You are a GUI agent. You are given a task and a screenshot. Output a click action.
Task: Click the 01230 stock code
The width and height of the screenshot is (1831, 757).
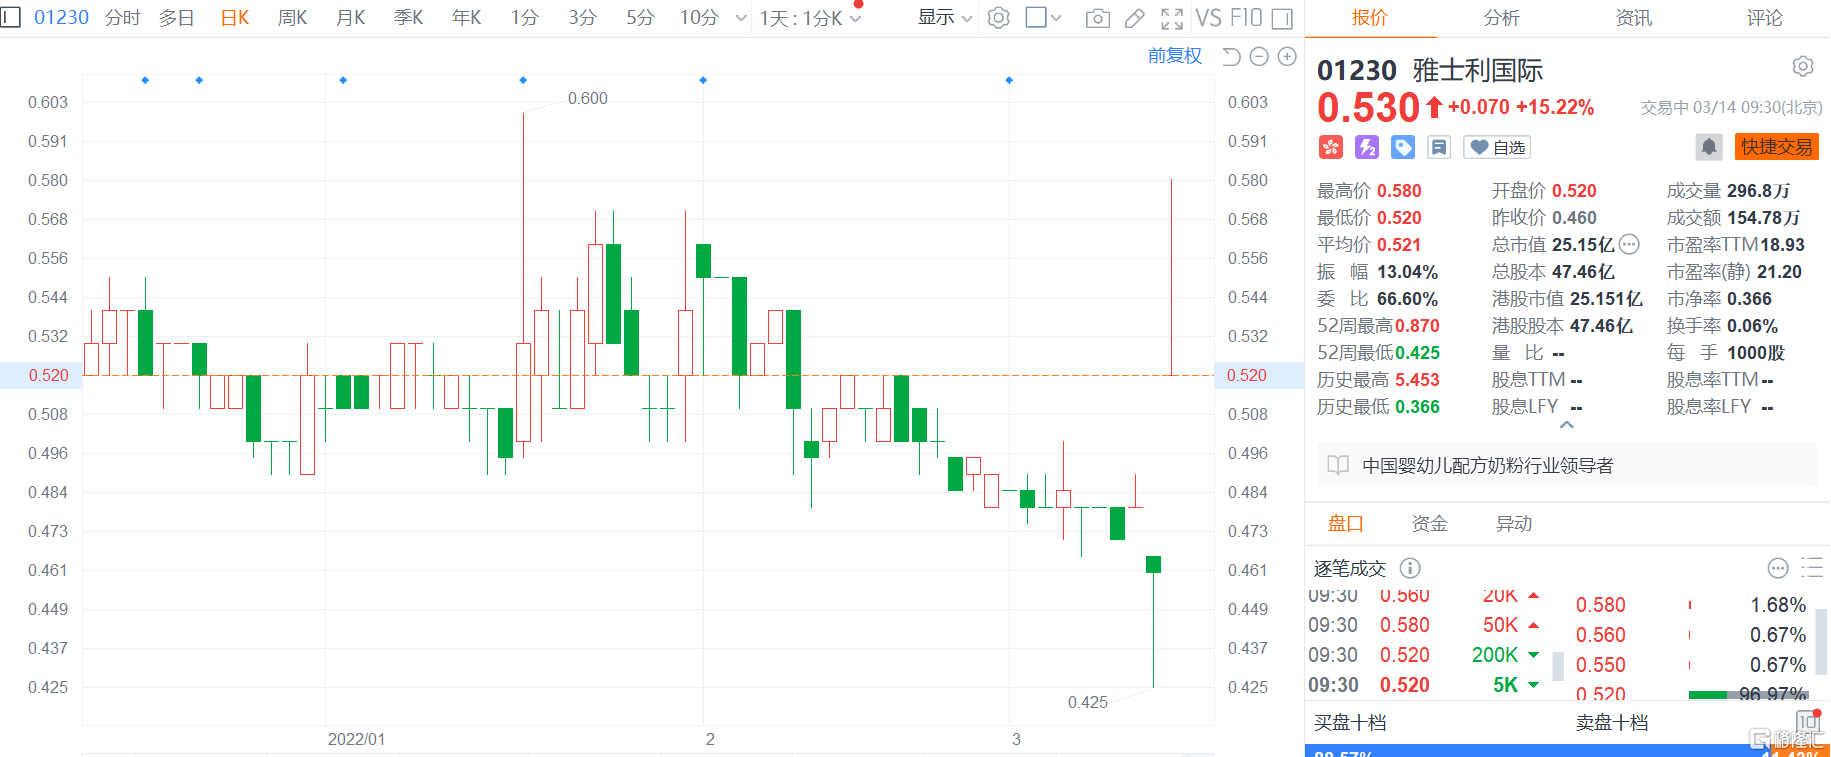pos(61,18)
